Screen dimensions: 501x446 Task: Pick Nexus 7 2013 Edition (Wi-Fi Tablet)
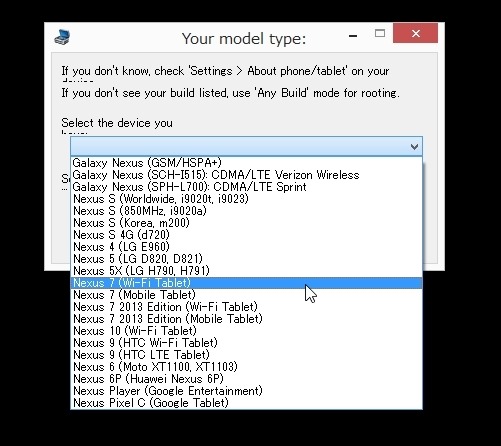(246, 307)
